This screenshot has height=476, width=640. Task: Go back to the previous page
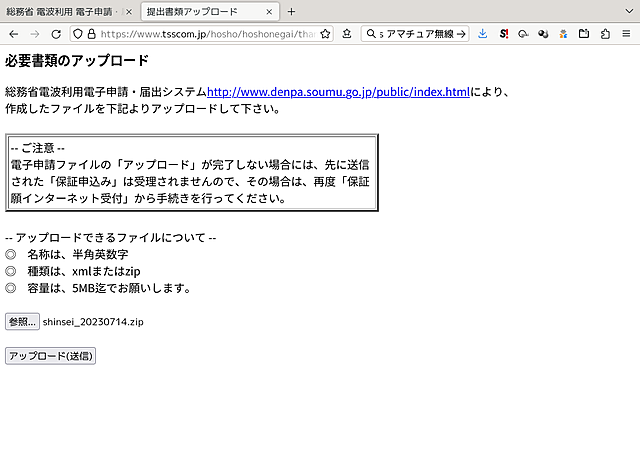(13, 34)
